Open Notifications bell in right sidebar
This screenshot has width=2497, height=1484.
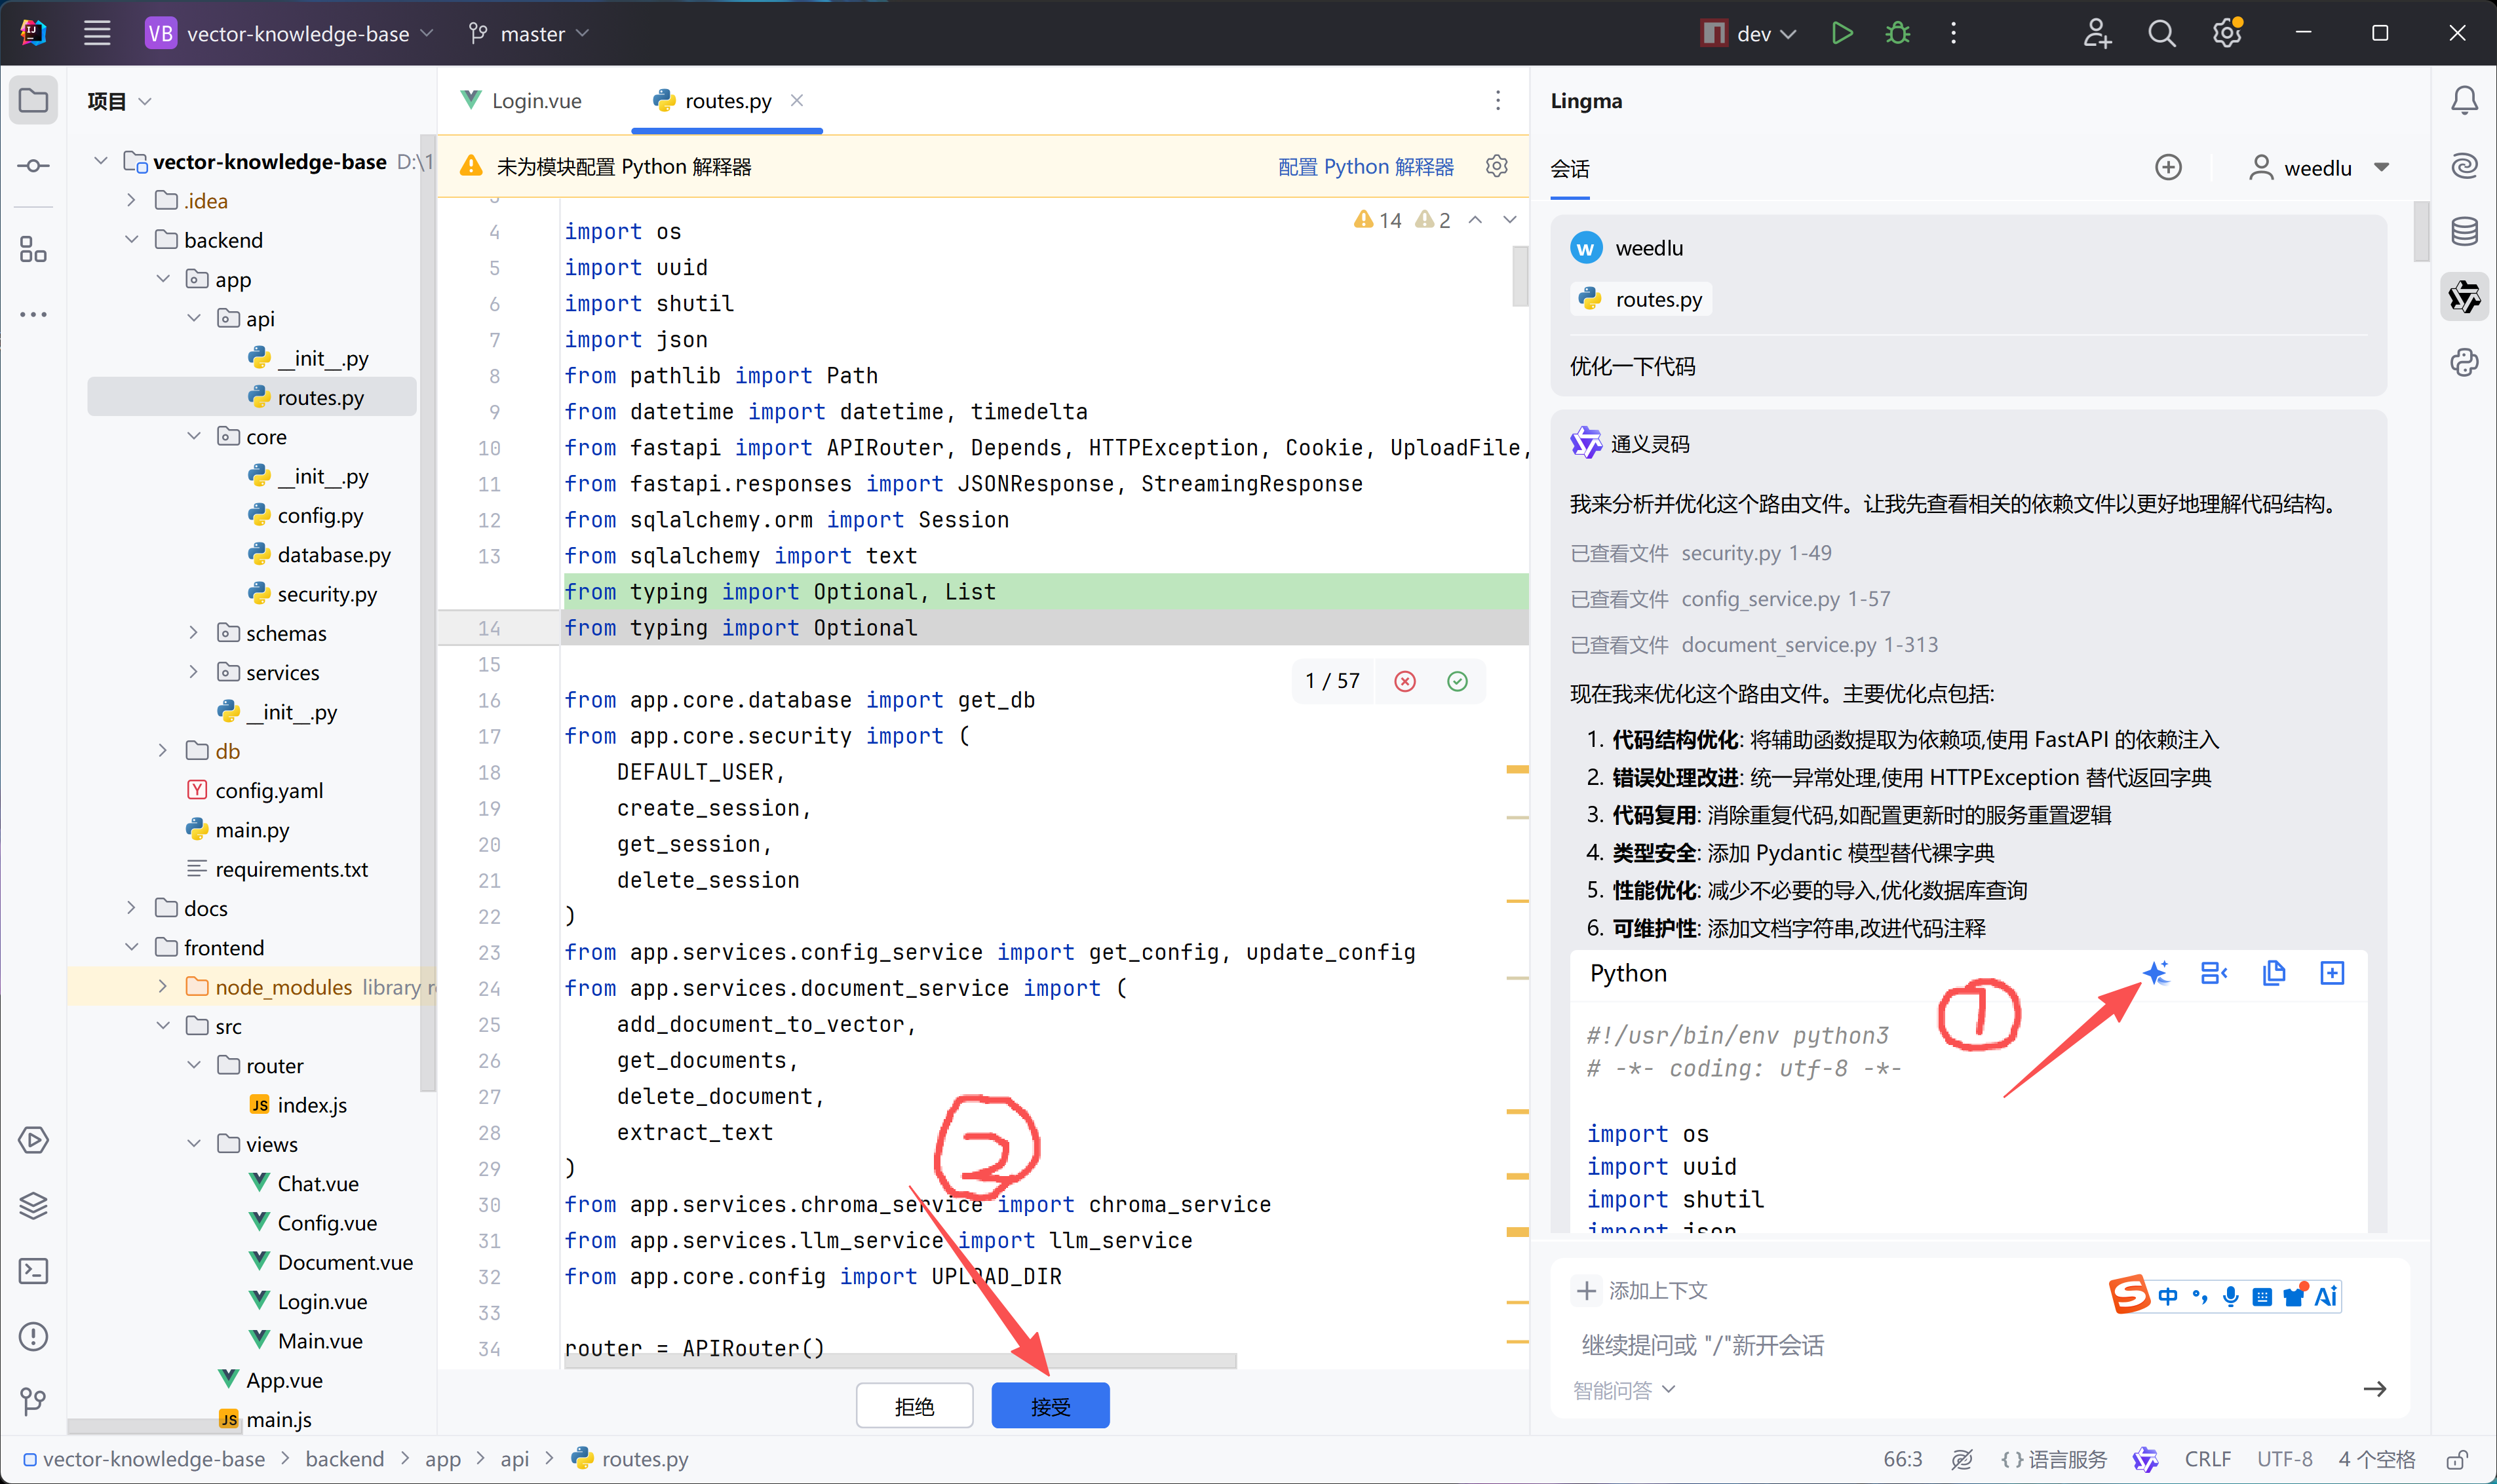pos(2464,100)
